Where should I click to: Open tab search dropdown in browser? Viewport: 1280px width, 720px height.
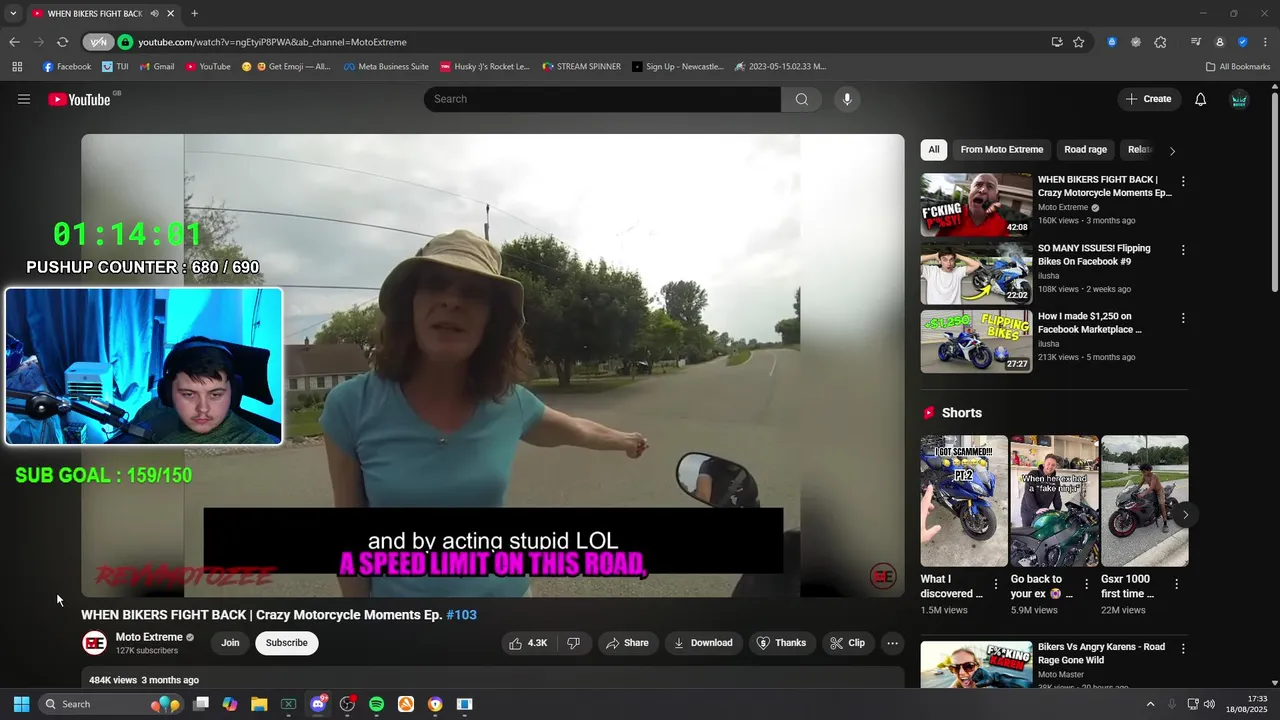click(13, 13)
